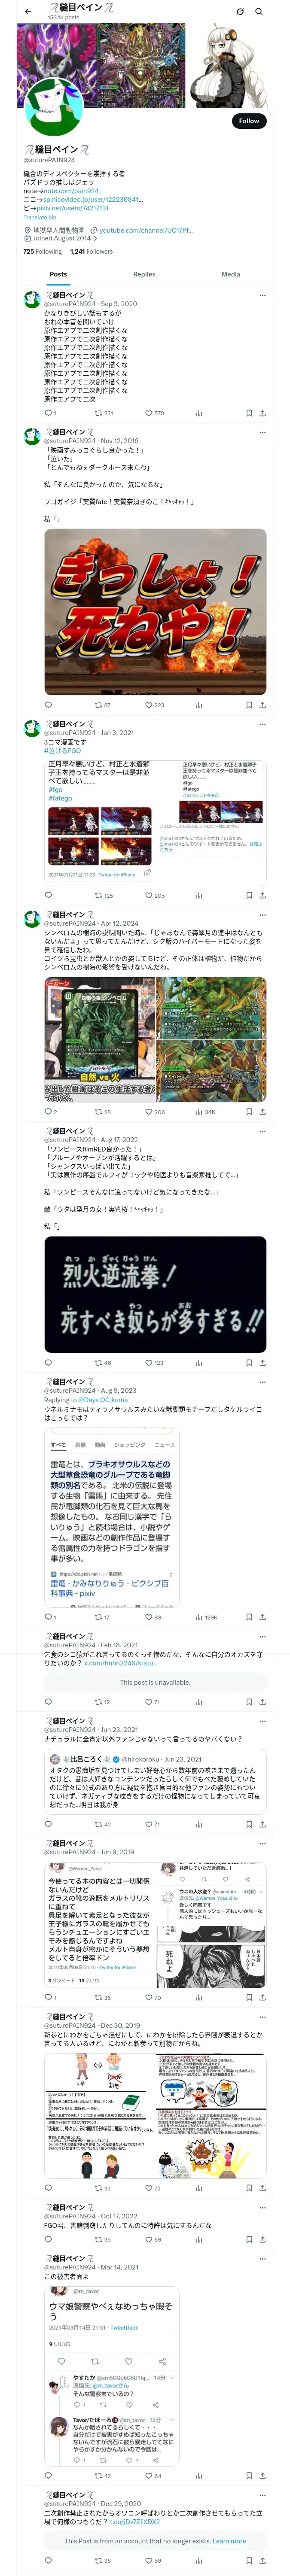Open the more menu on the Jan 3, 2021 post
Viewport: 290px width, 2576px height.
[x=262, y=724]
